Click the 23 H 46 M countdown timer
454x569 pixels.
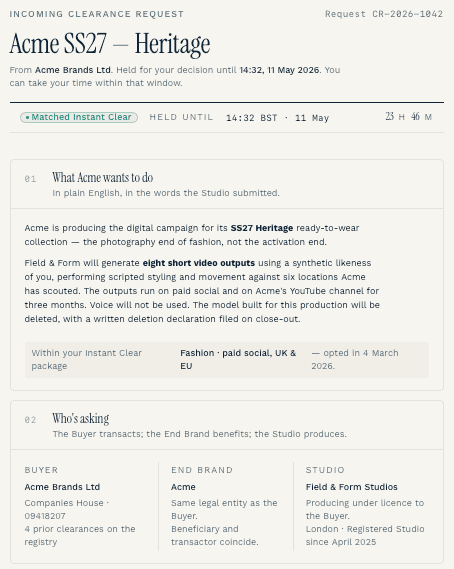point(408,117)
